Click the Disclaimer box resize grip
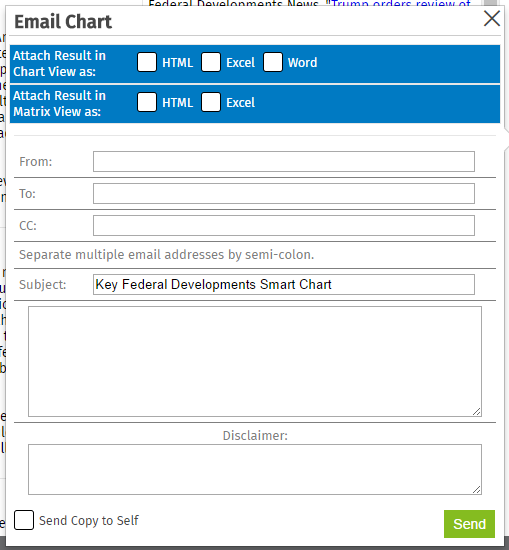Screen dimensions: 509x550 (477, 490)
